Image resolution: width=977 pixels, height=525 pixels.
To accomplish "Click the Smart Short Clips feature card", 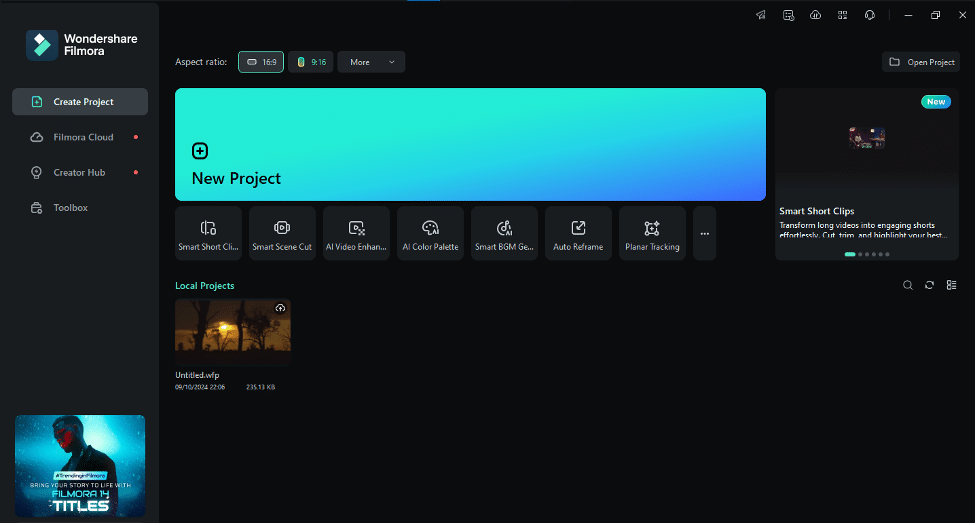I will [867, 174].
